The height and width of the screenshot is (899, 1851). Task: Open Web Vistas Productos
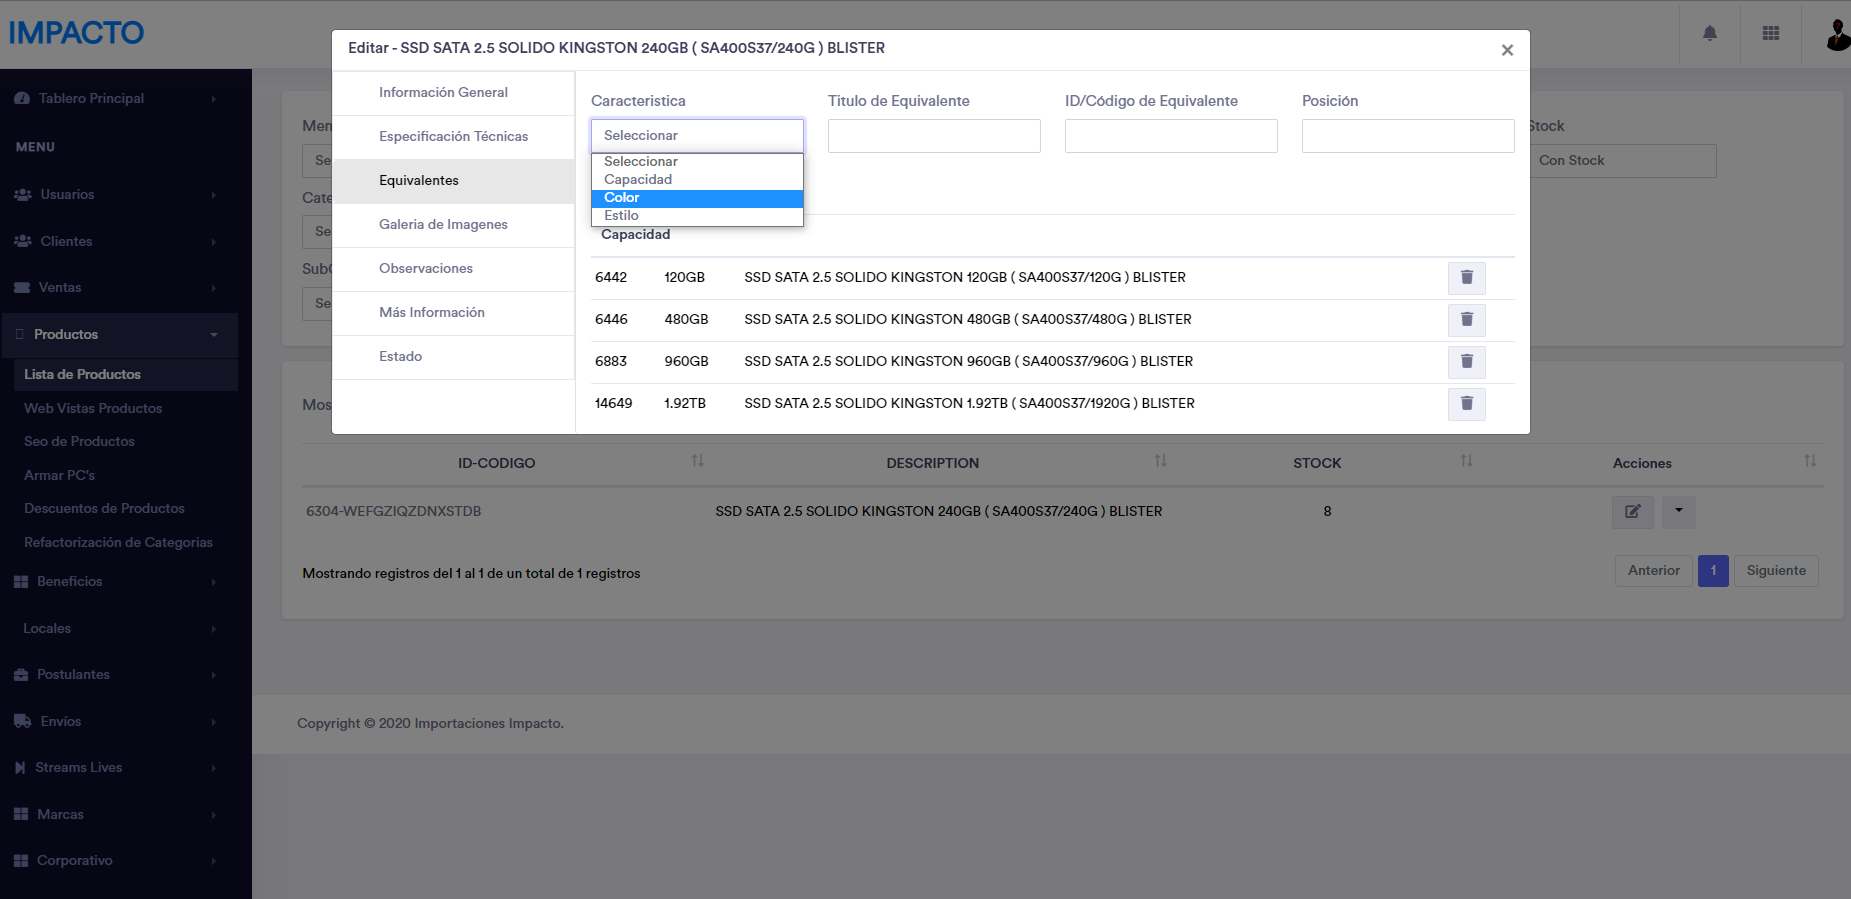pyautogui.click(x=93, y=409)
